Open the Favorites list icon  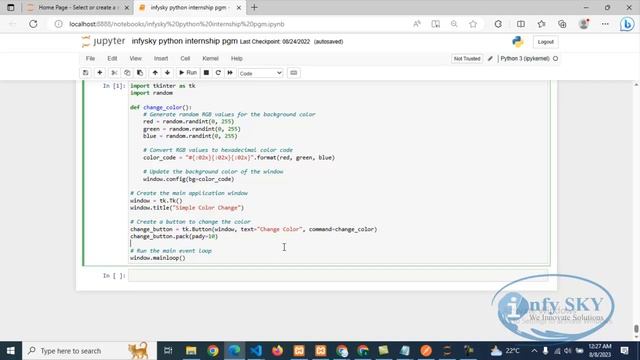pos(542,24)
